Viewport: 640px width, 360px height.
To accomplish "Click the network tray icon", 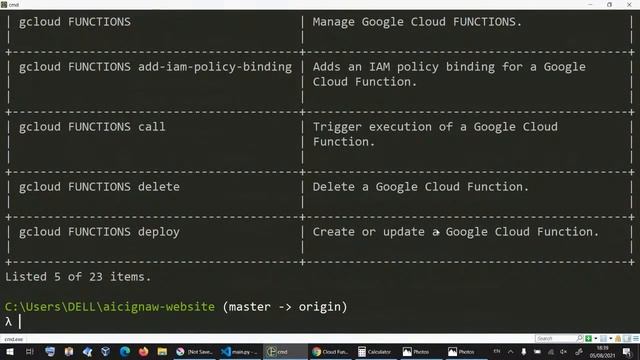I will tap(551, 351).
